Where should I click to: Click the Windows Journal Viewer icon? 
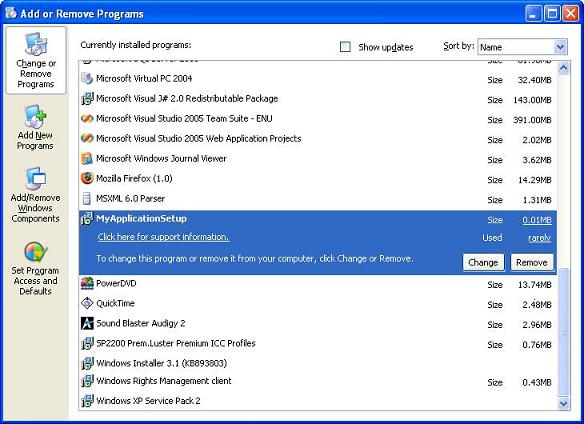click(87, 158)
